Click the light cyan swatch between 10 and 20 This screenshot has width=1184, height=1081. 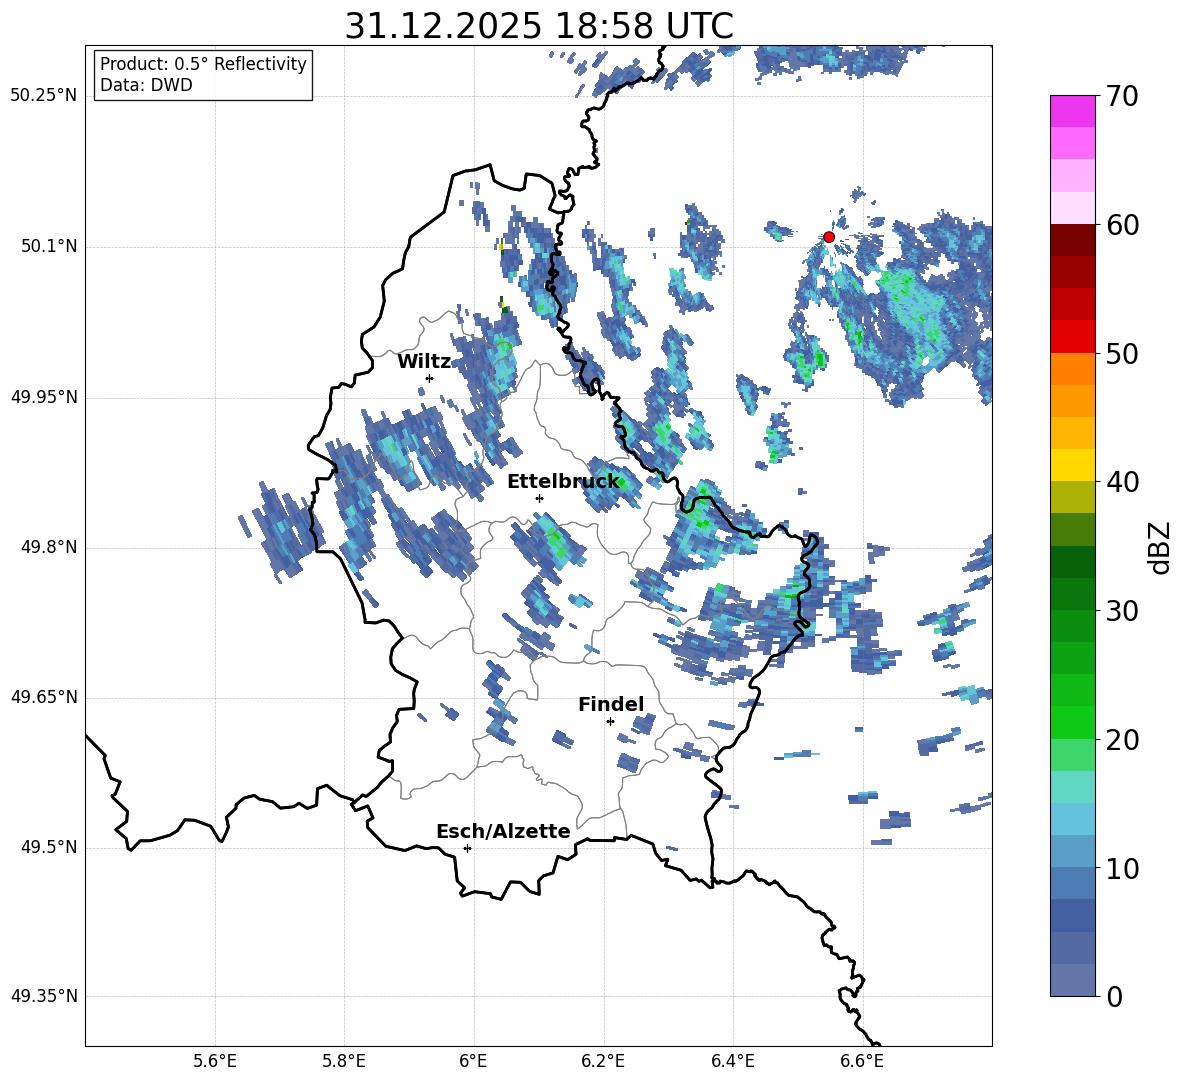(1073, 787)
